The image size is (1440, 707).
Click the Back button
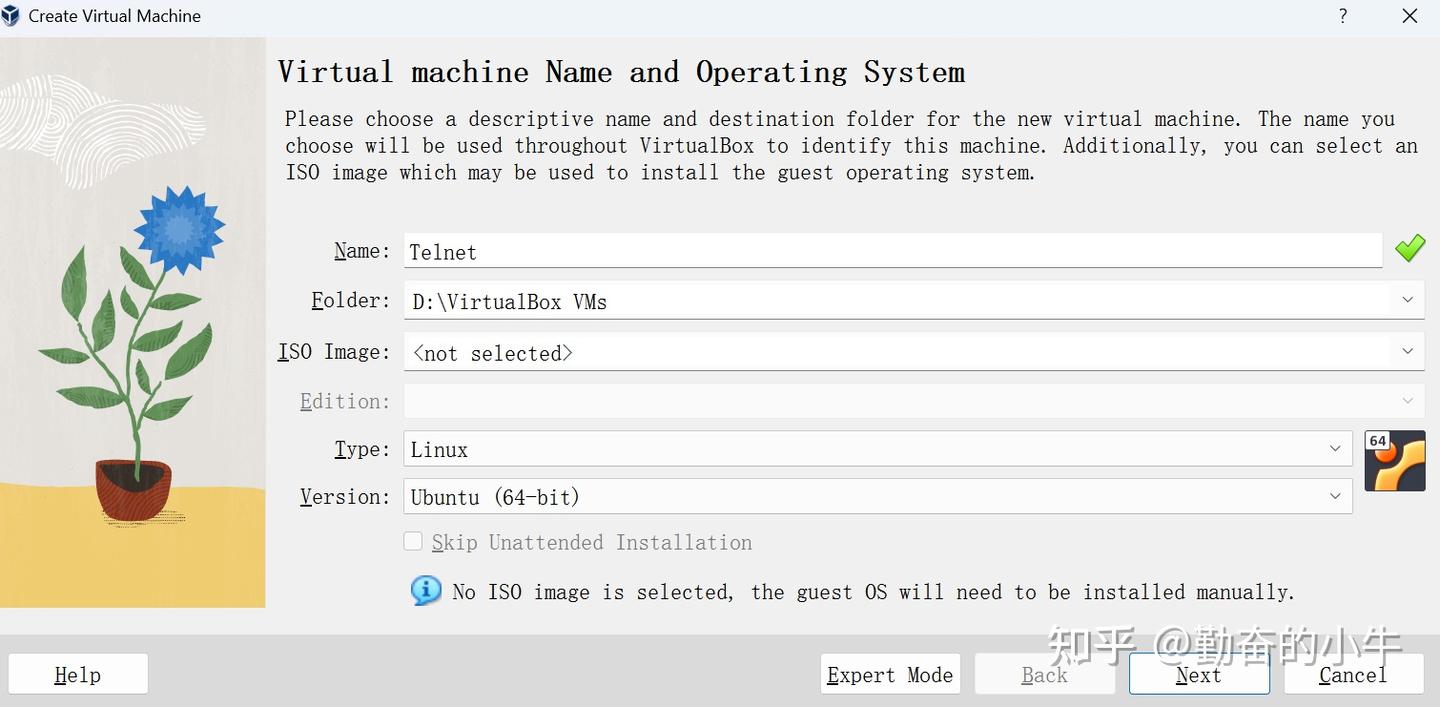[x=1044, y=675]
